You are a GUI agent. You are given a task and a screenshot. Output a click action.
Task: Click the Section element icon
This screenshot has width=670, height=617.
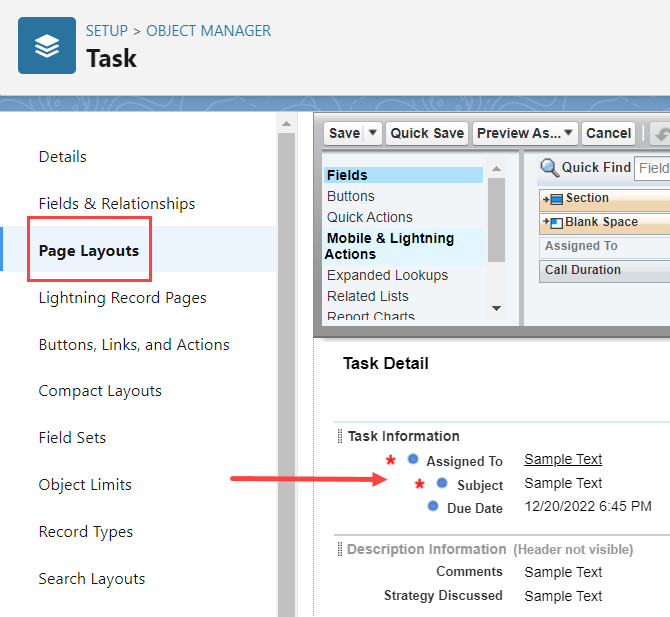coord(552,199)
